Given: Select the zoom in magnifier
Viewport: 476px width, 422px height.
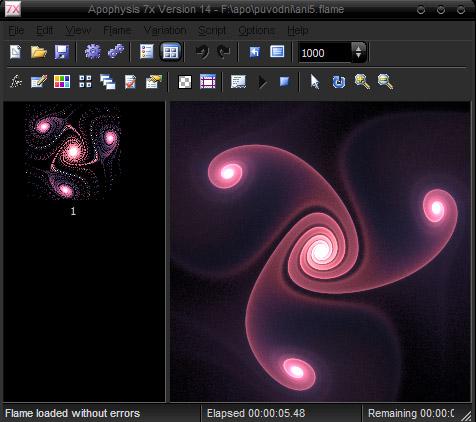Looking at the screenshot, I should coord(362,82).
